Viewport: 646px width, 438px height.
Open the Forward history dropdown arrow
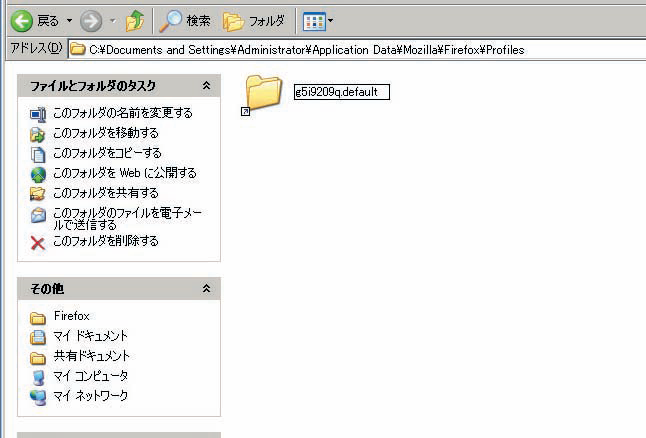(x=112, y=20)
